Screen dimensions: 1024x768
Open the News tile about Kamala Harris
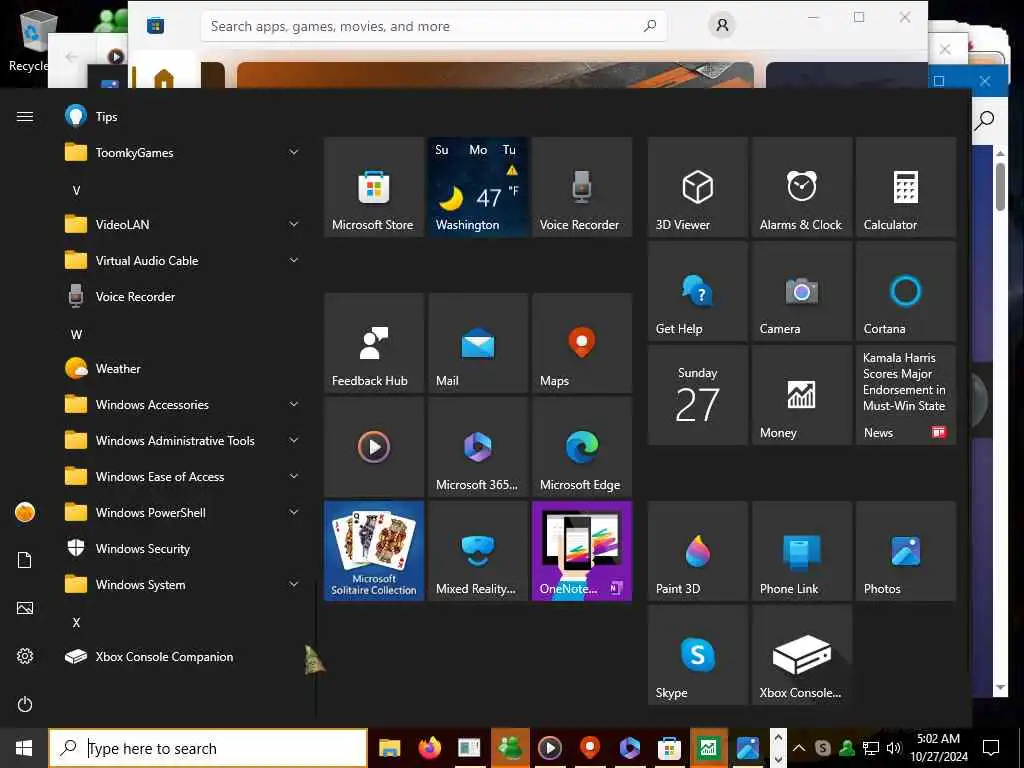coord(906,395)
